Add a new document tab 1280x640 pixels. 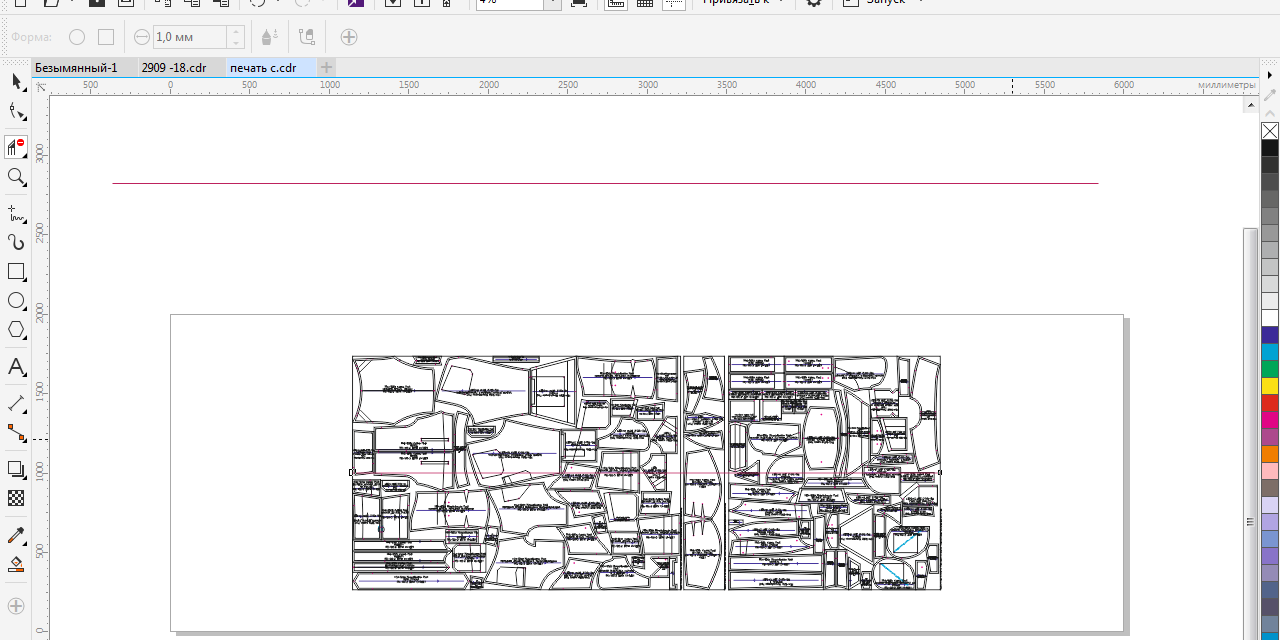(326, 68)
